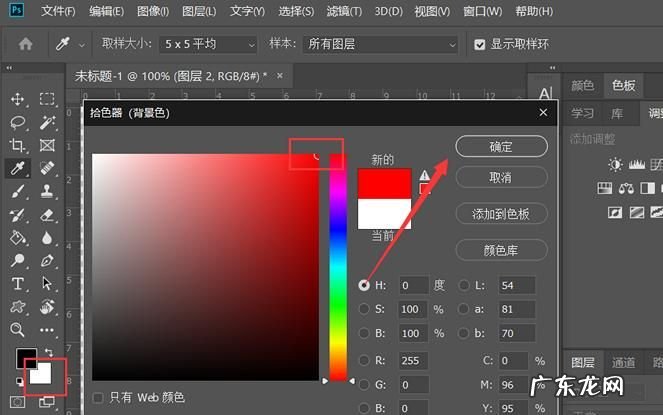663x415 pixels.
Task: Switch to the 色板 tab
Action: pyautogui.click(x=623, y=86)
